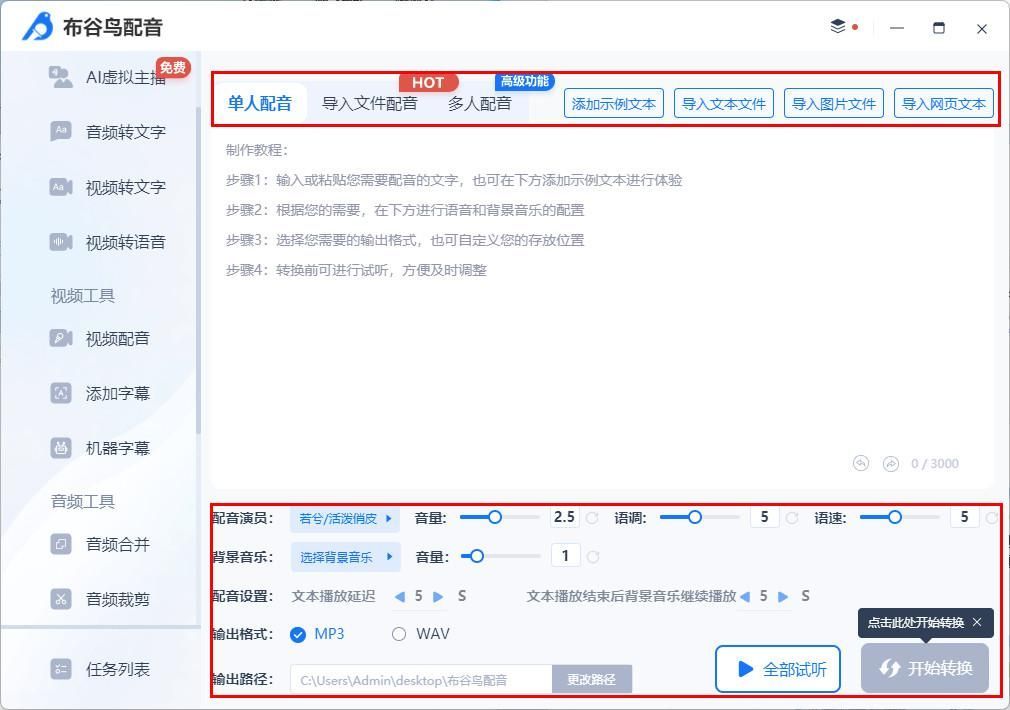Click the 配音设置 label
The width and height of the screenshot is (1010, 710).
(242, 596)
